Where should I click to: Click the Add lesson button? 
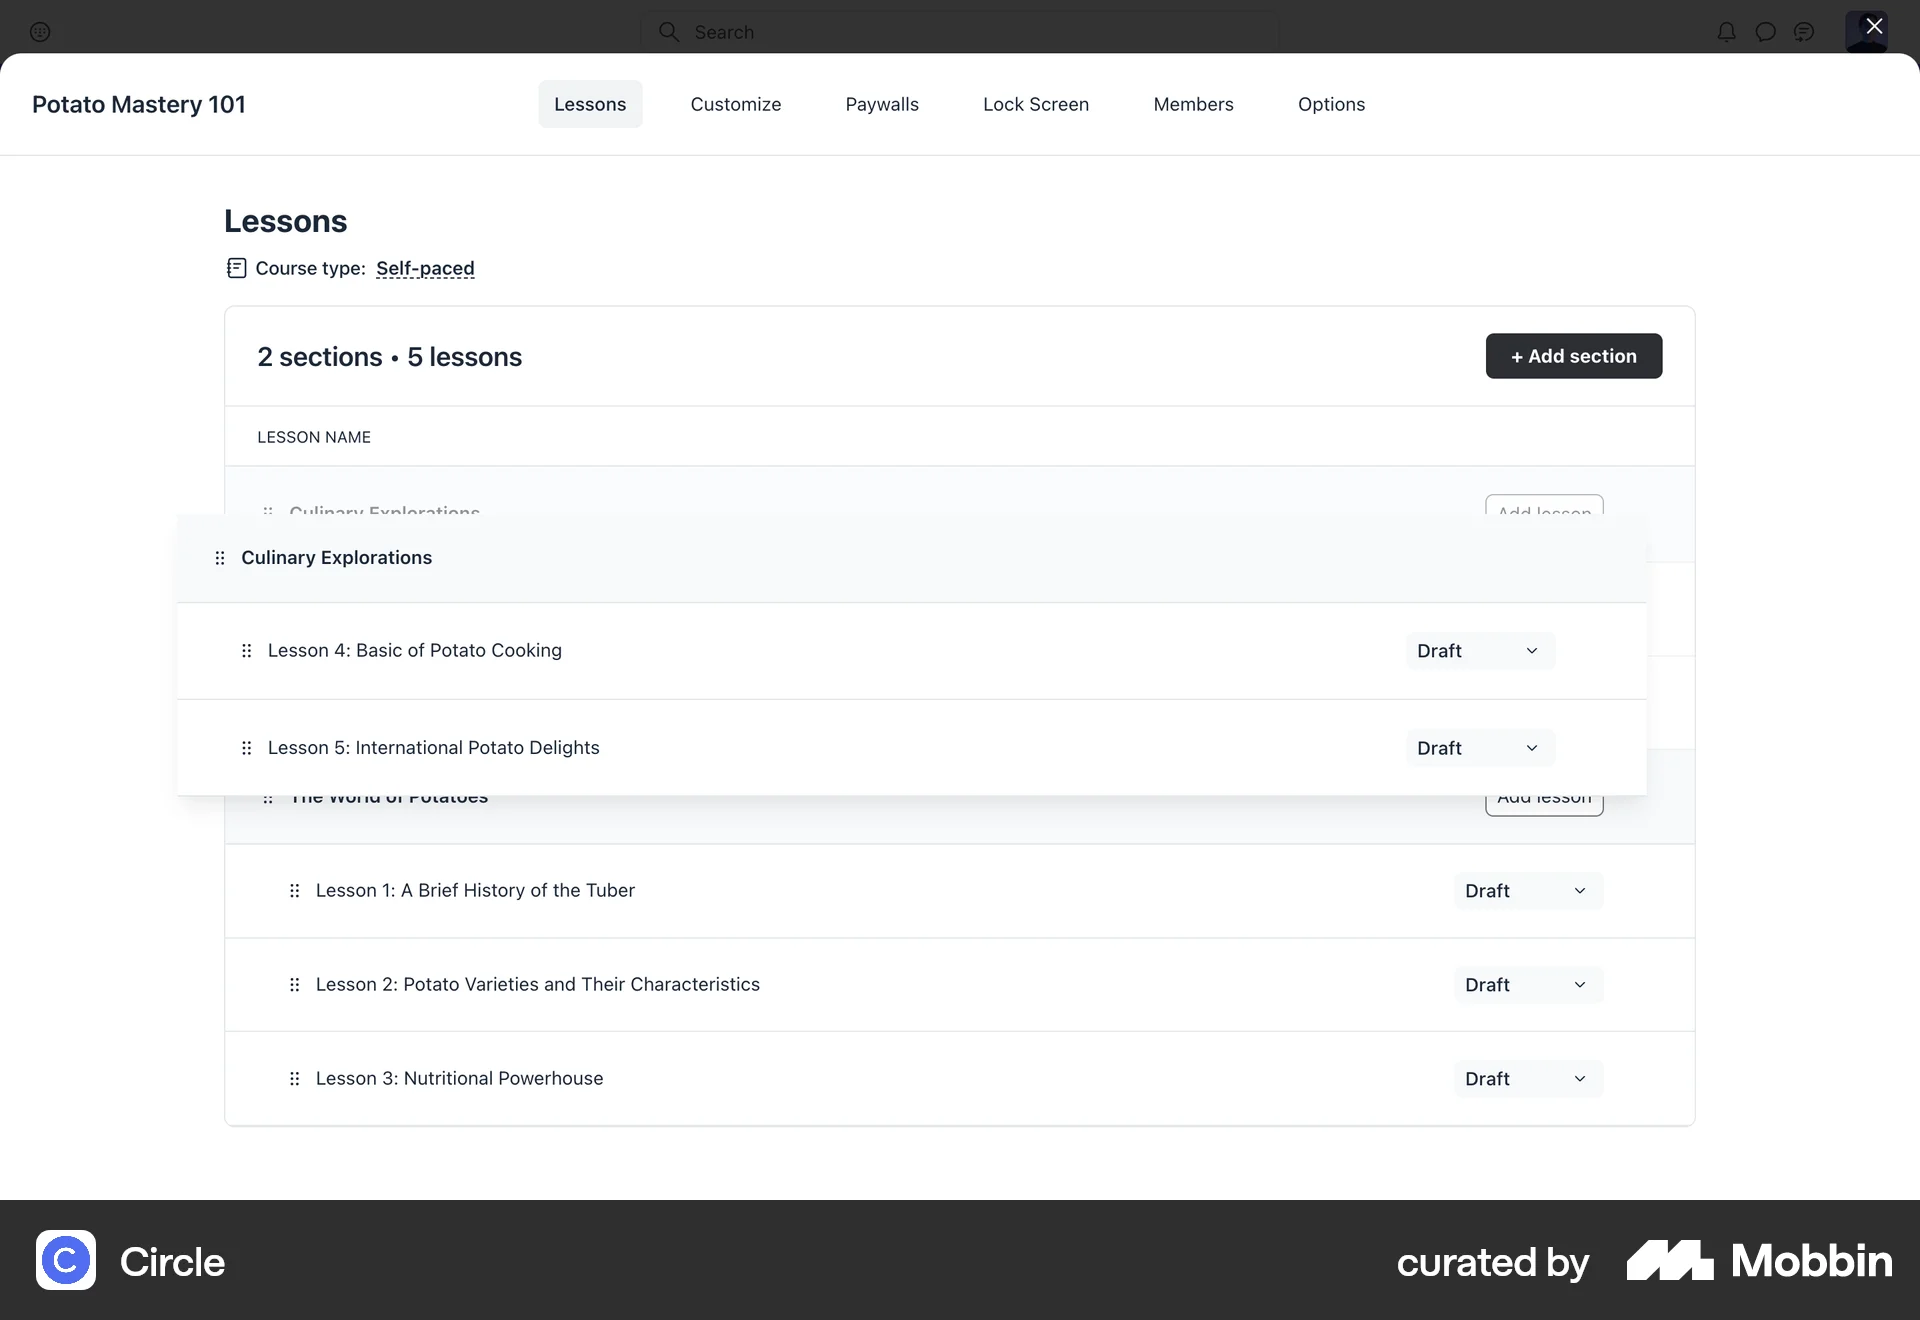1543,797
